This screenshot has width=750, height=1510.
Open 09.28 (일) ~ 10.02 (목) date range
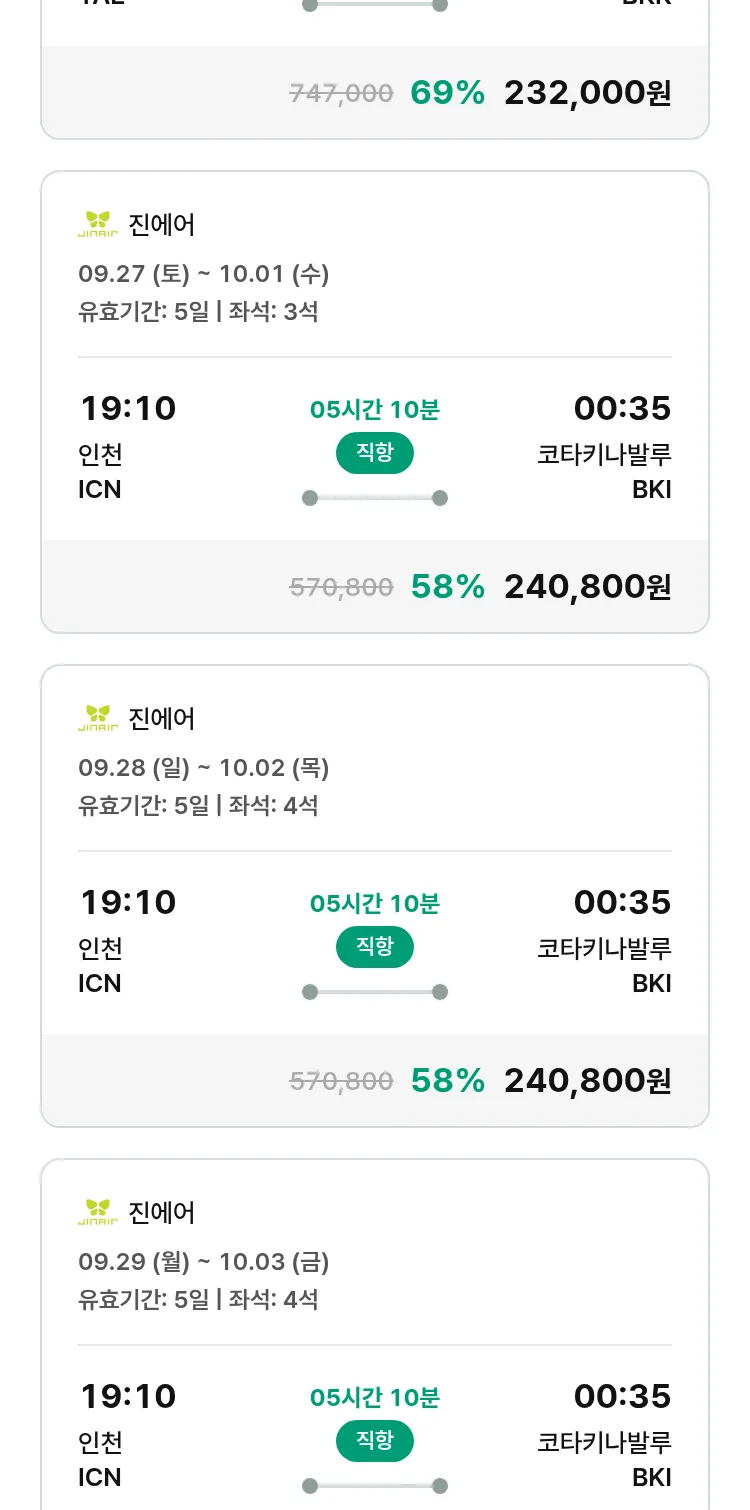pos(204,767)
